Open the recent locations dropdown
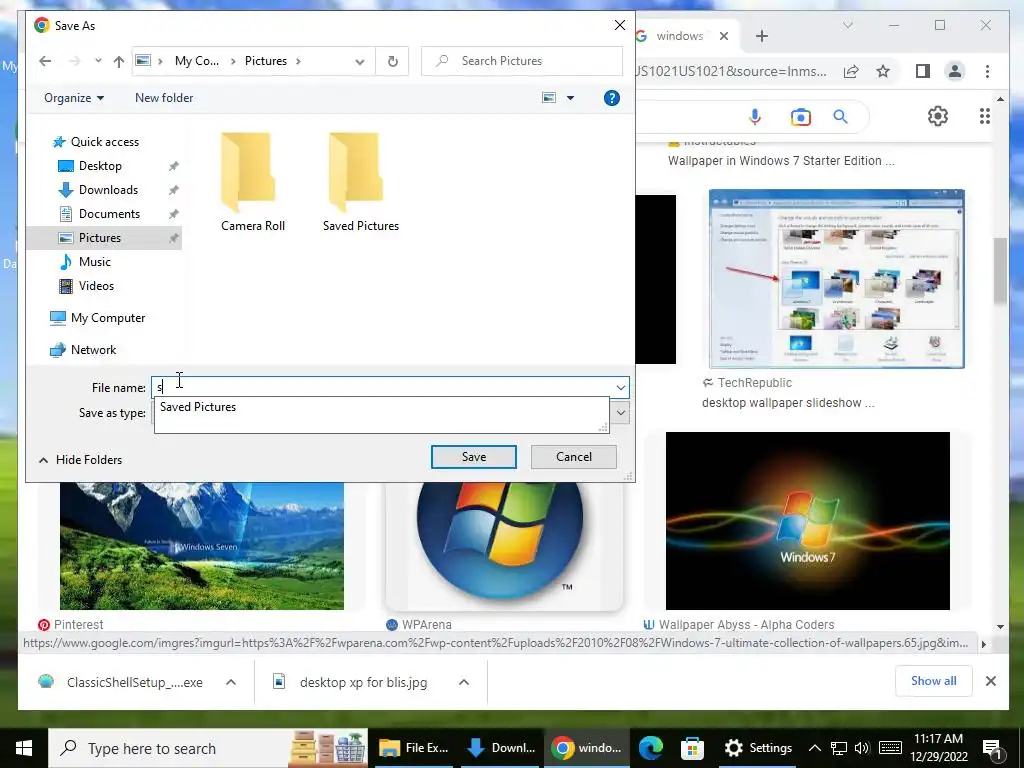Viewport: 1024px width, 768px height. coord(98,61)
